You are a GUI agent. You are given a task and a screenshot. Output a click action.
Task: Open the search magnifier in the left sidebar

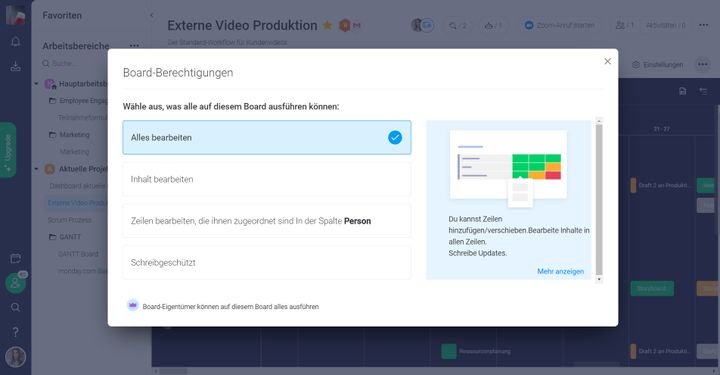click(15, 307)
